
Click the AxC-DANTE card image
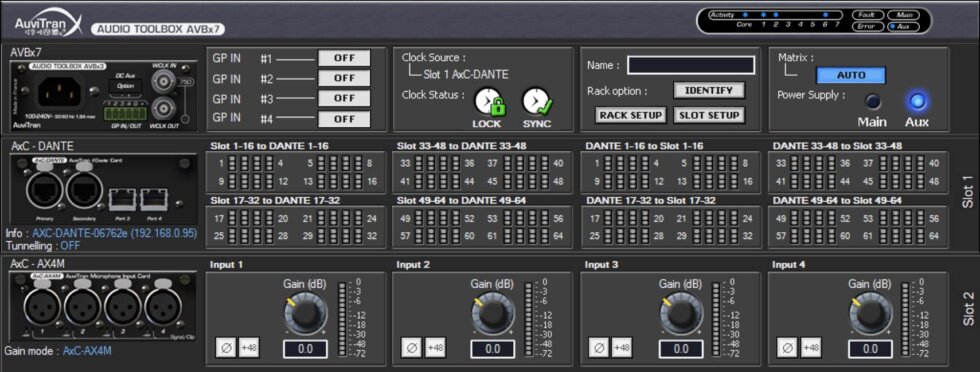104,189
